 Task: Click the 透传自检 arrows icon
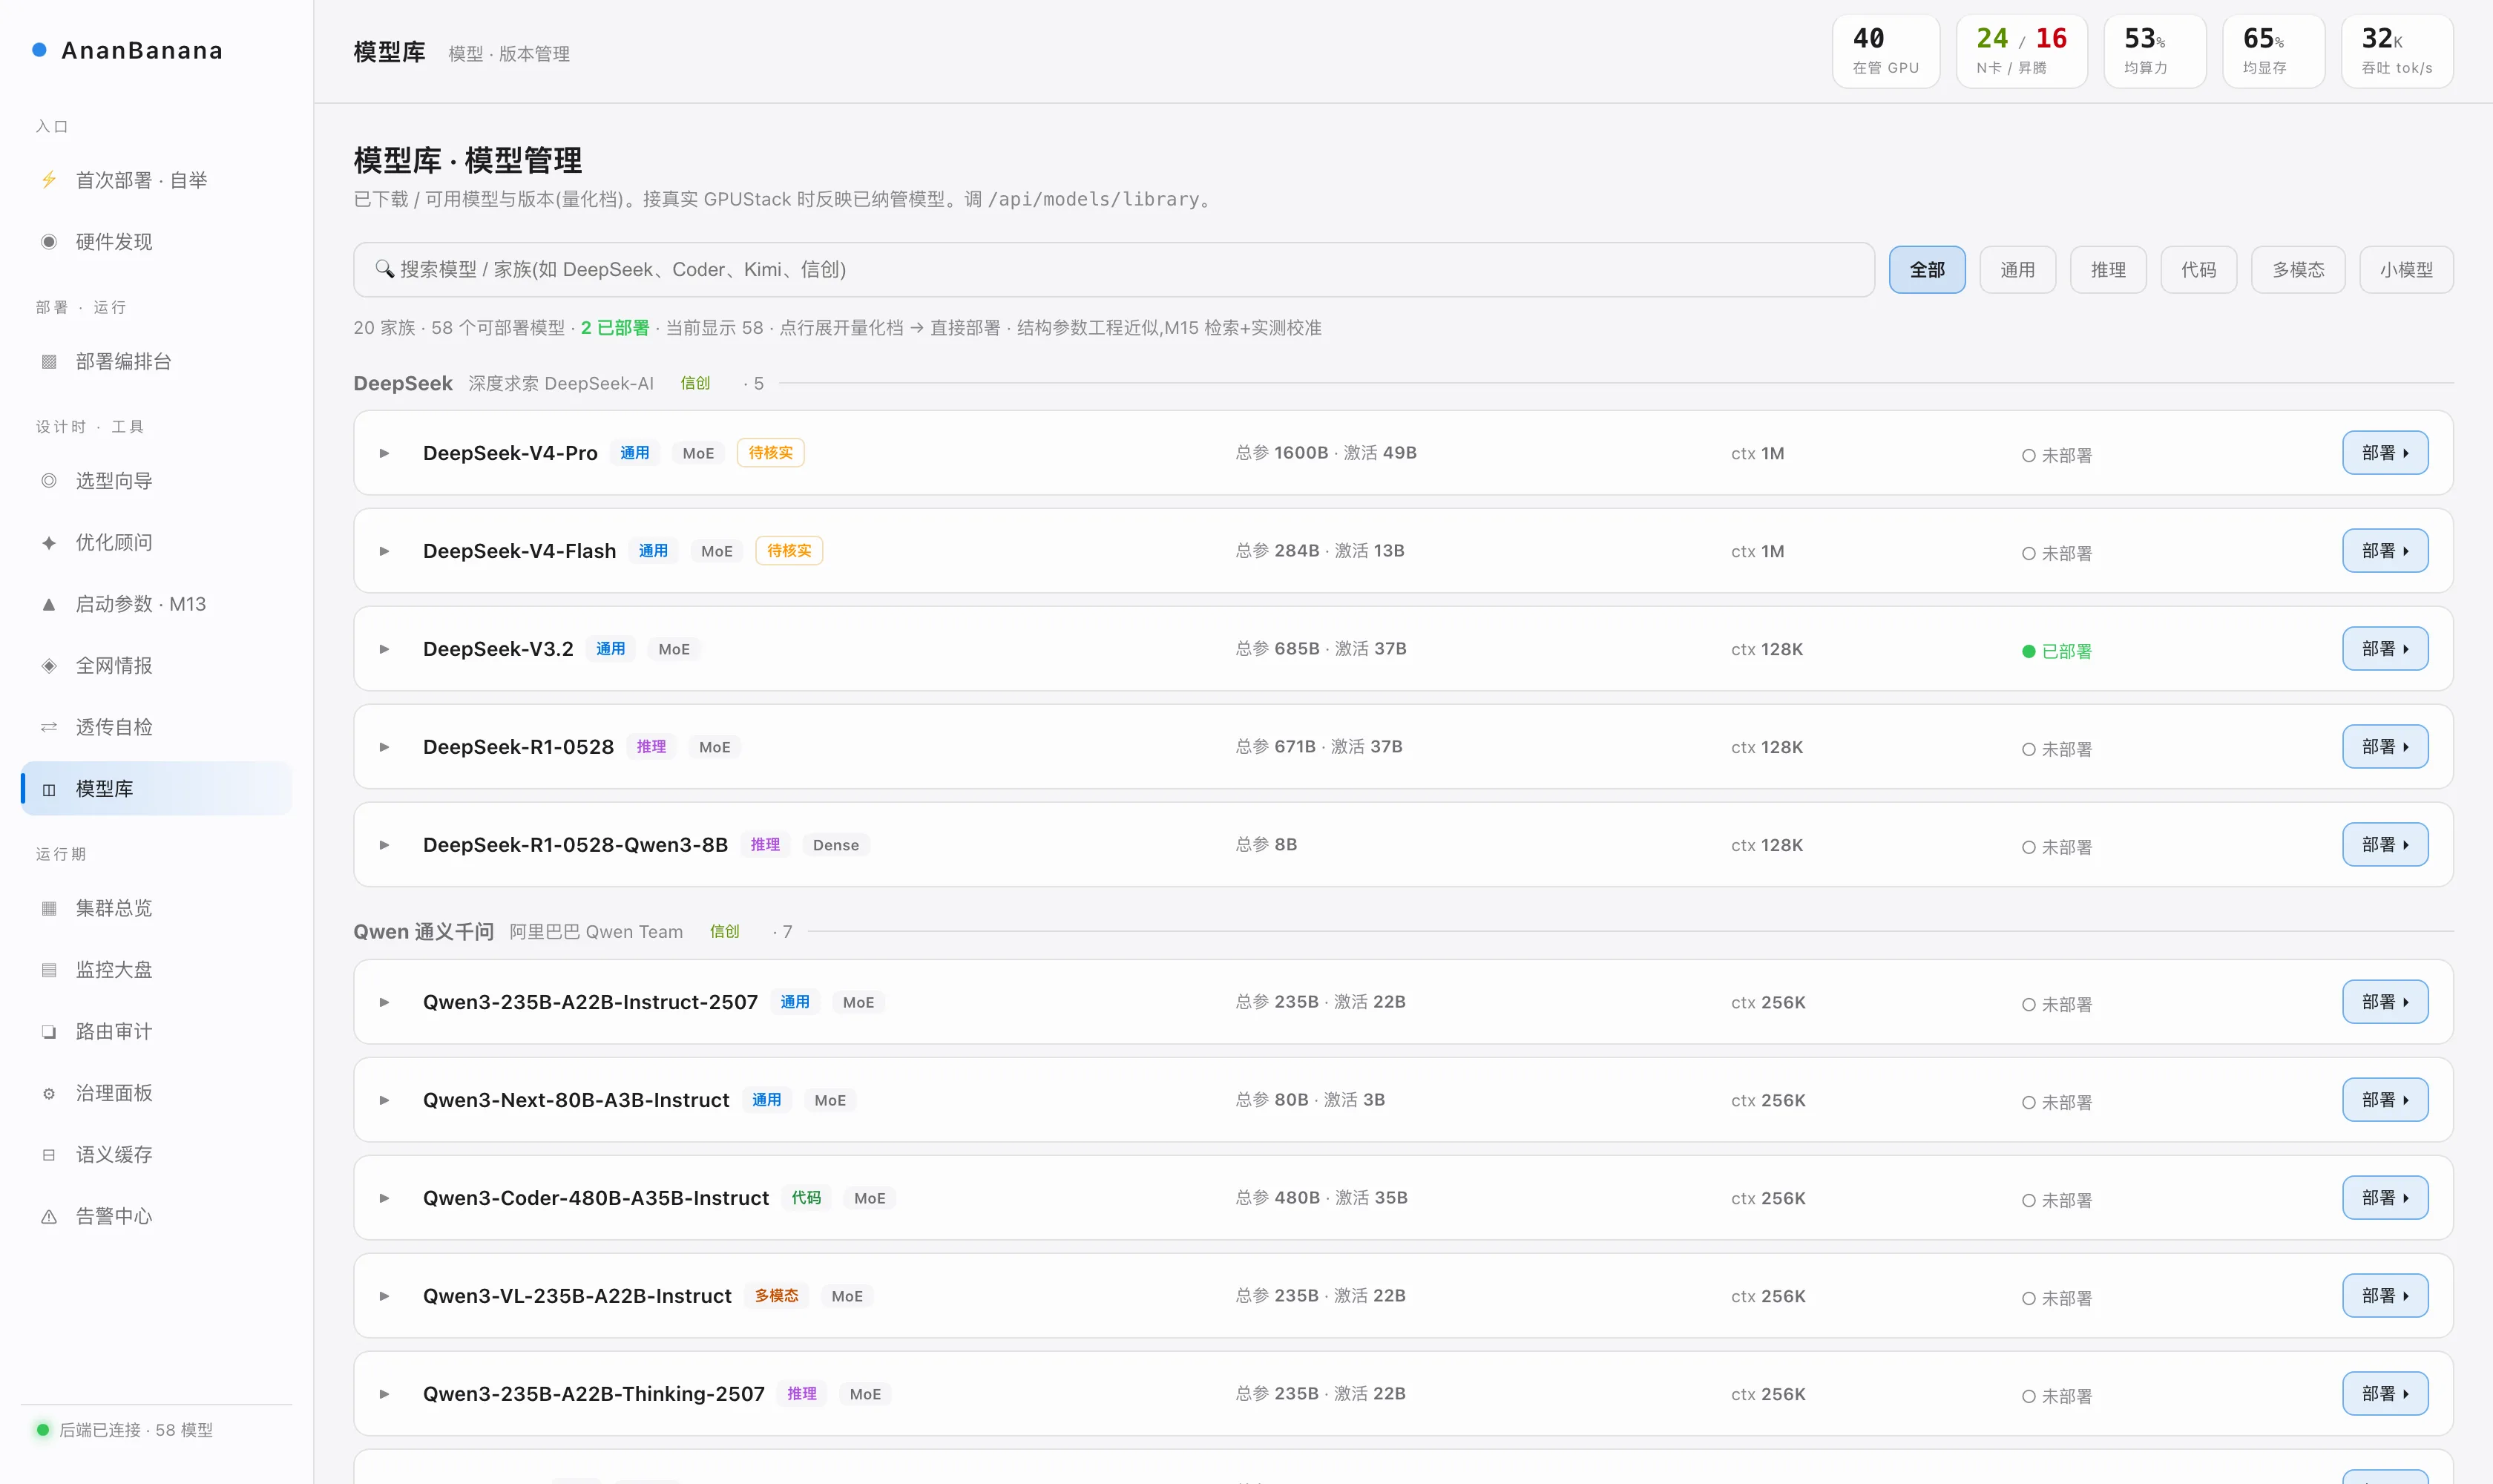tap(48, 727)
